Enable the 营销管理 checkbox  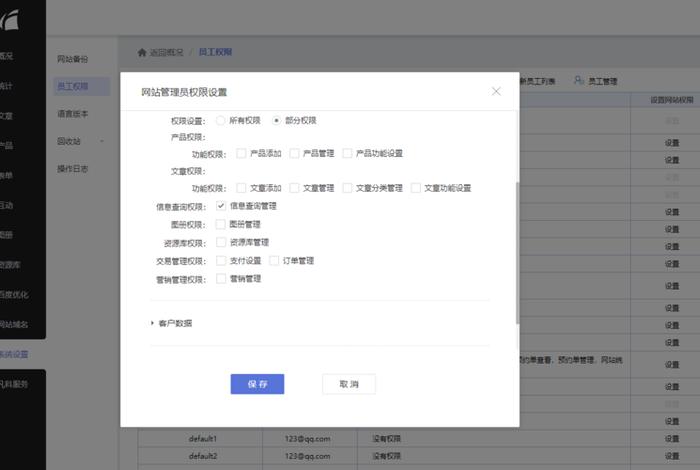point(221,279)
